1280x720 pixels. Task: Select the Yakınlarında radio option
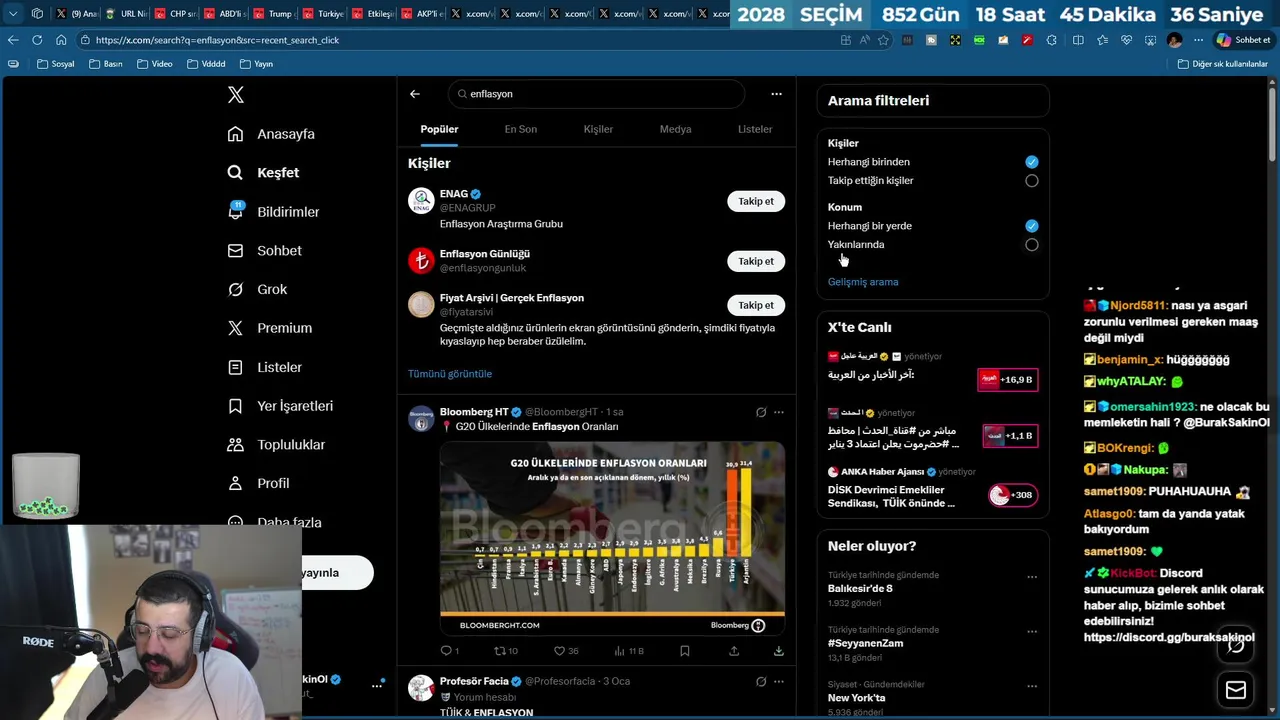point(1031,245)
